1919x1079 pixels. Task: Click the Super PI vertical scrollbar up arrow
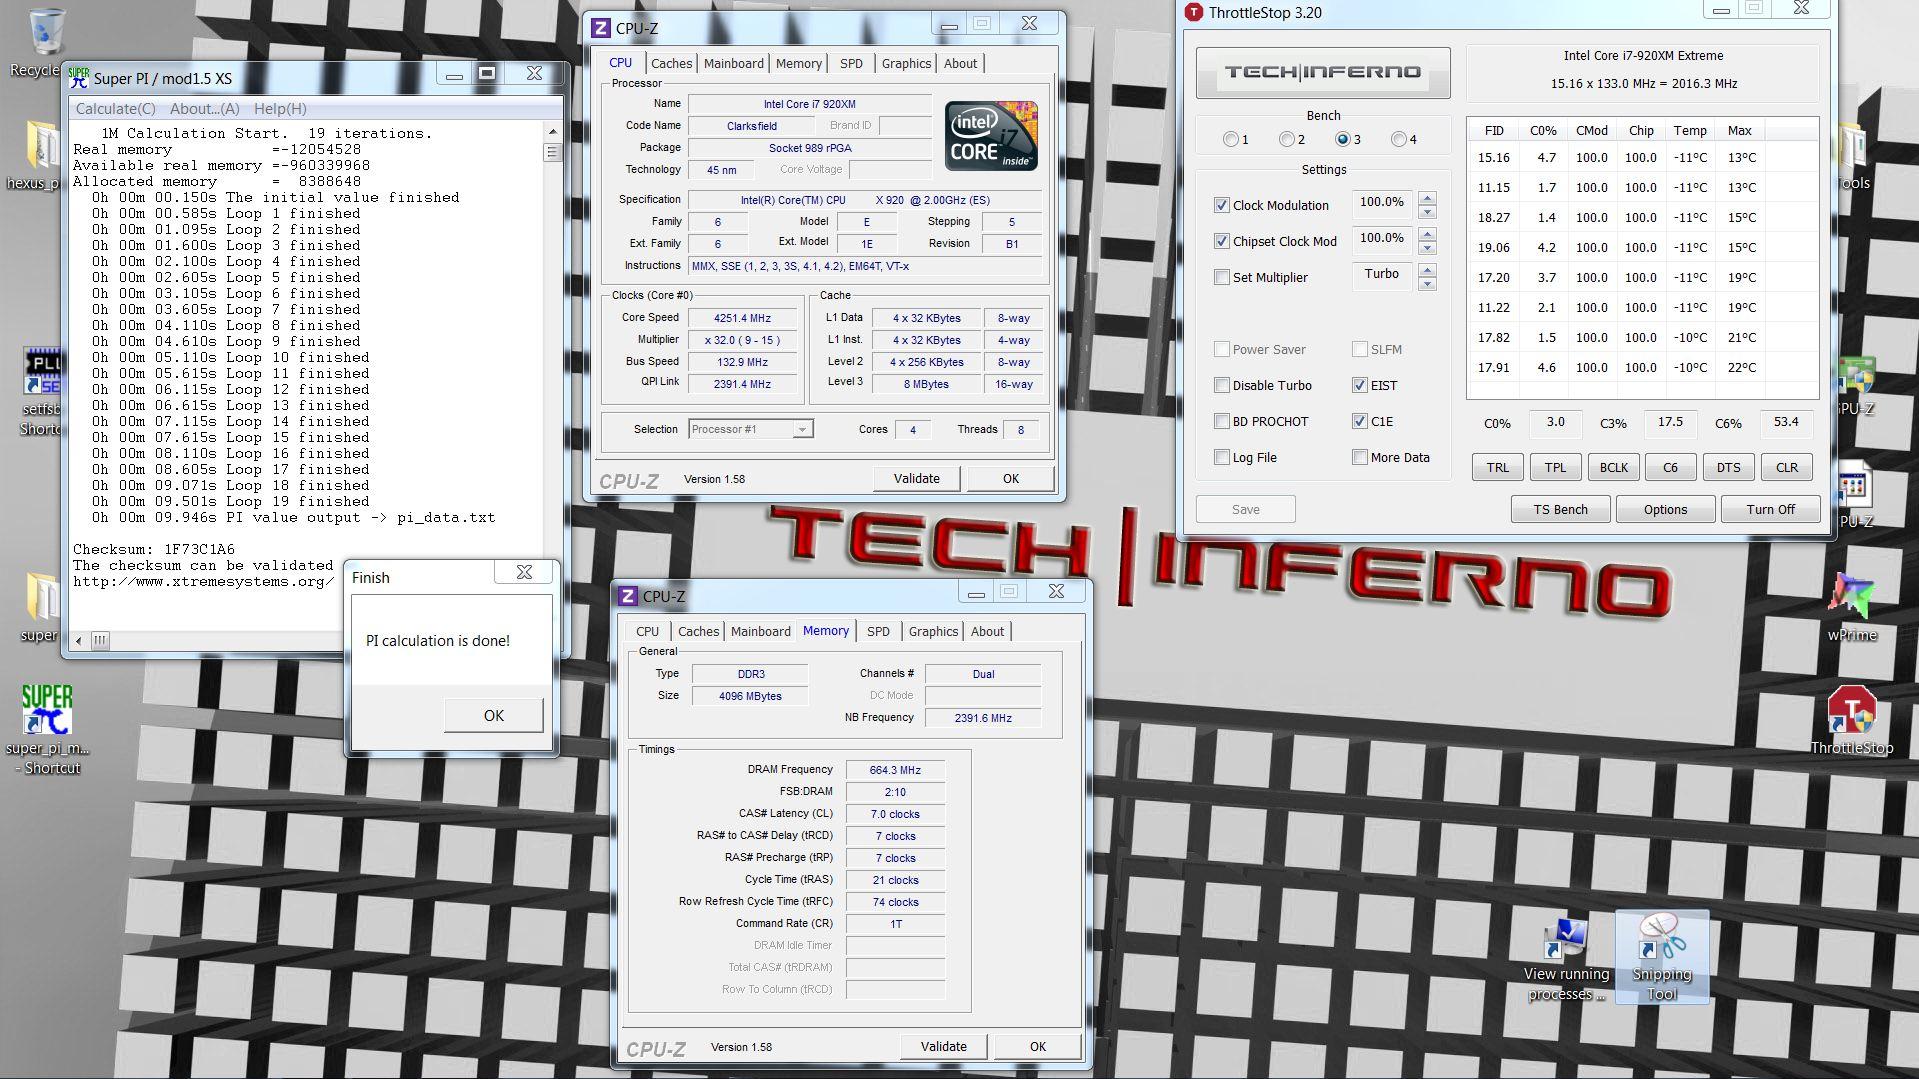click(552, 132)
